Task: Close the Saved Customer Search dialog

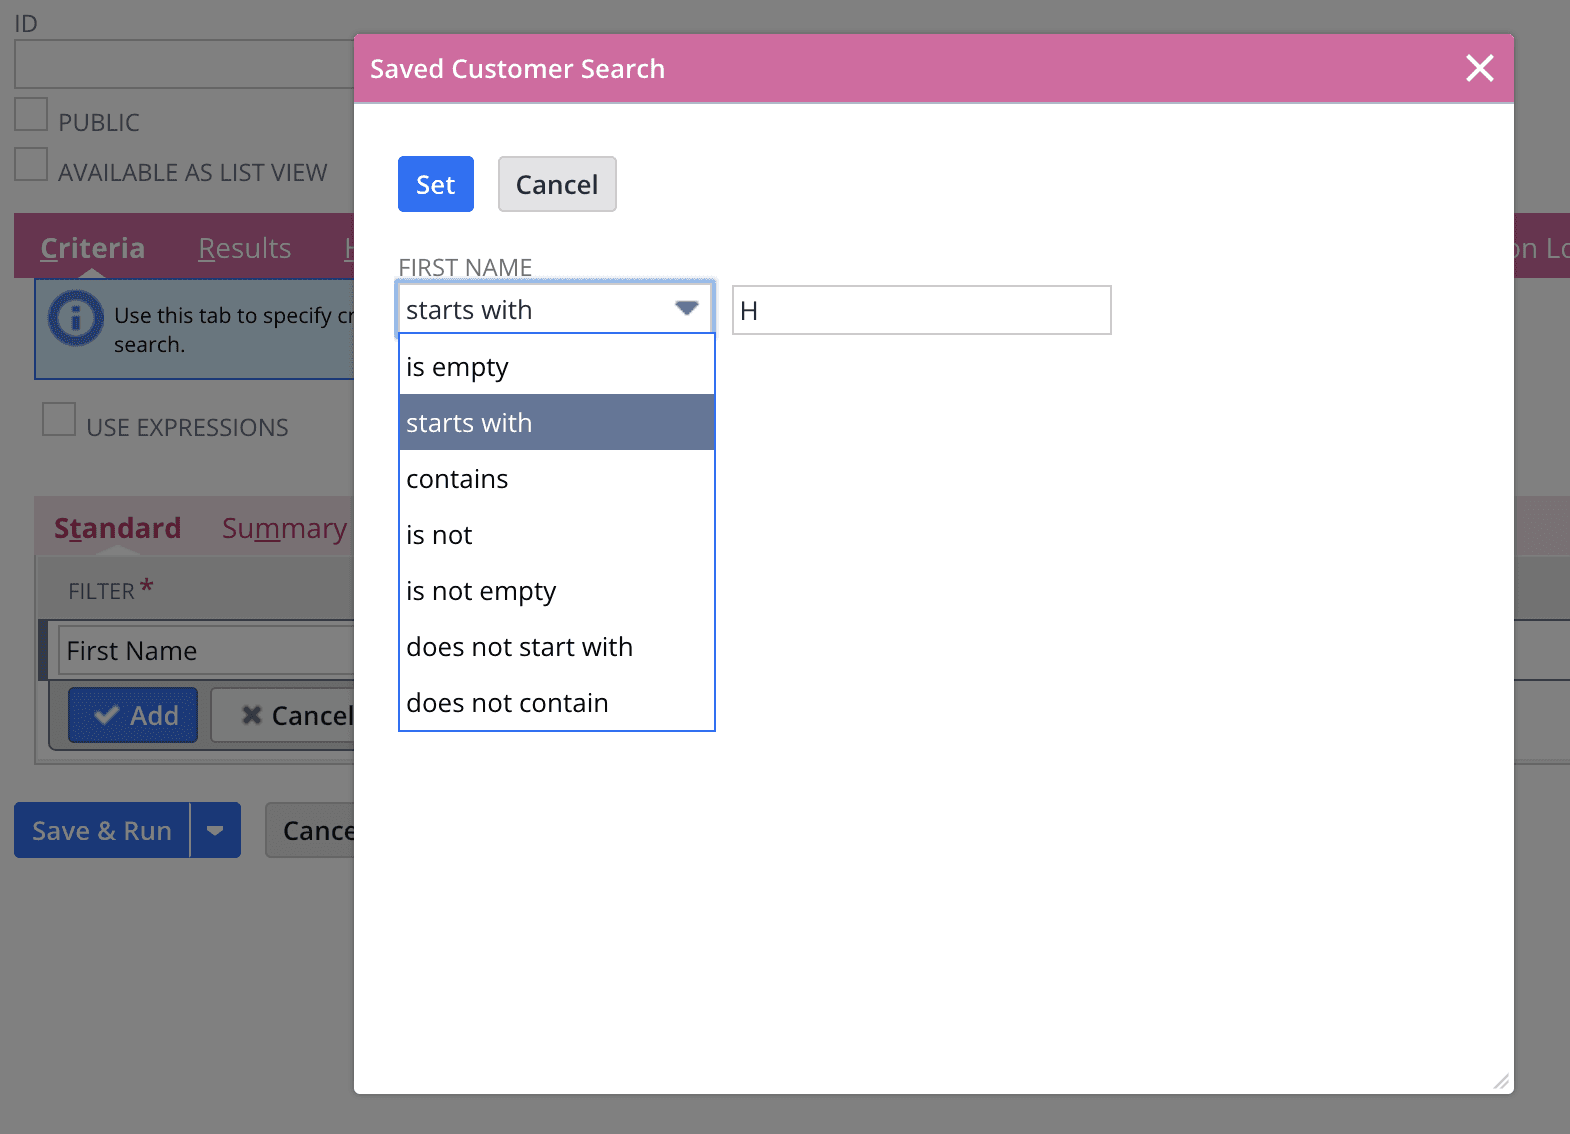Action: pos(1479,68)
